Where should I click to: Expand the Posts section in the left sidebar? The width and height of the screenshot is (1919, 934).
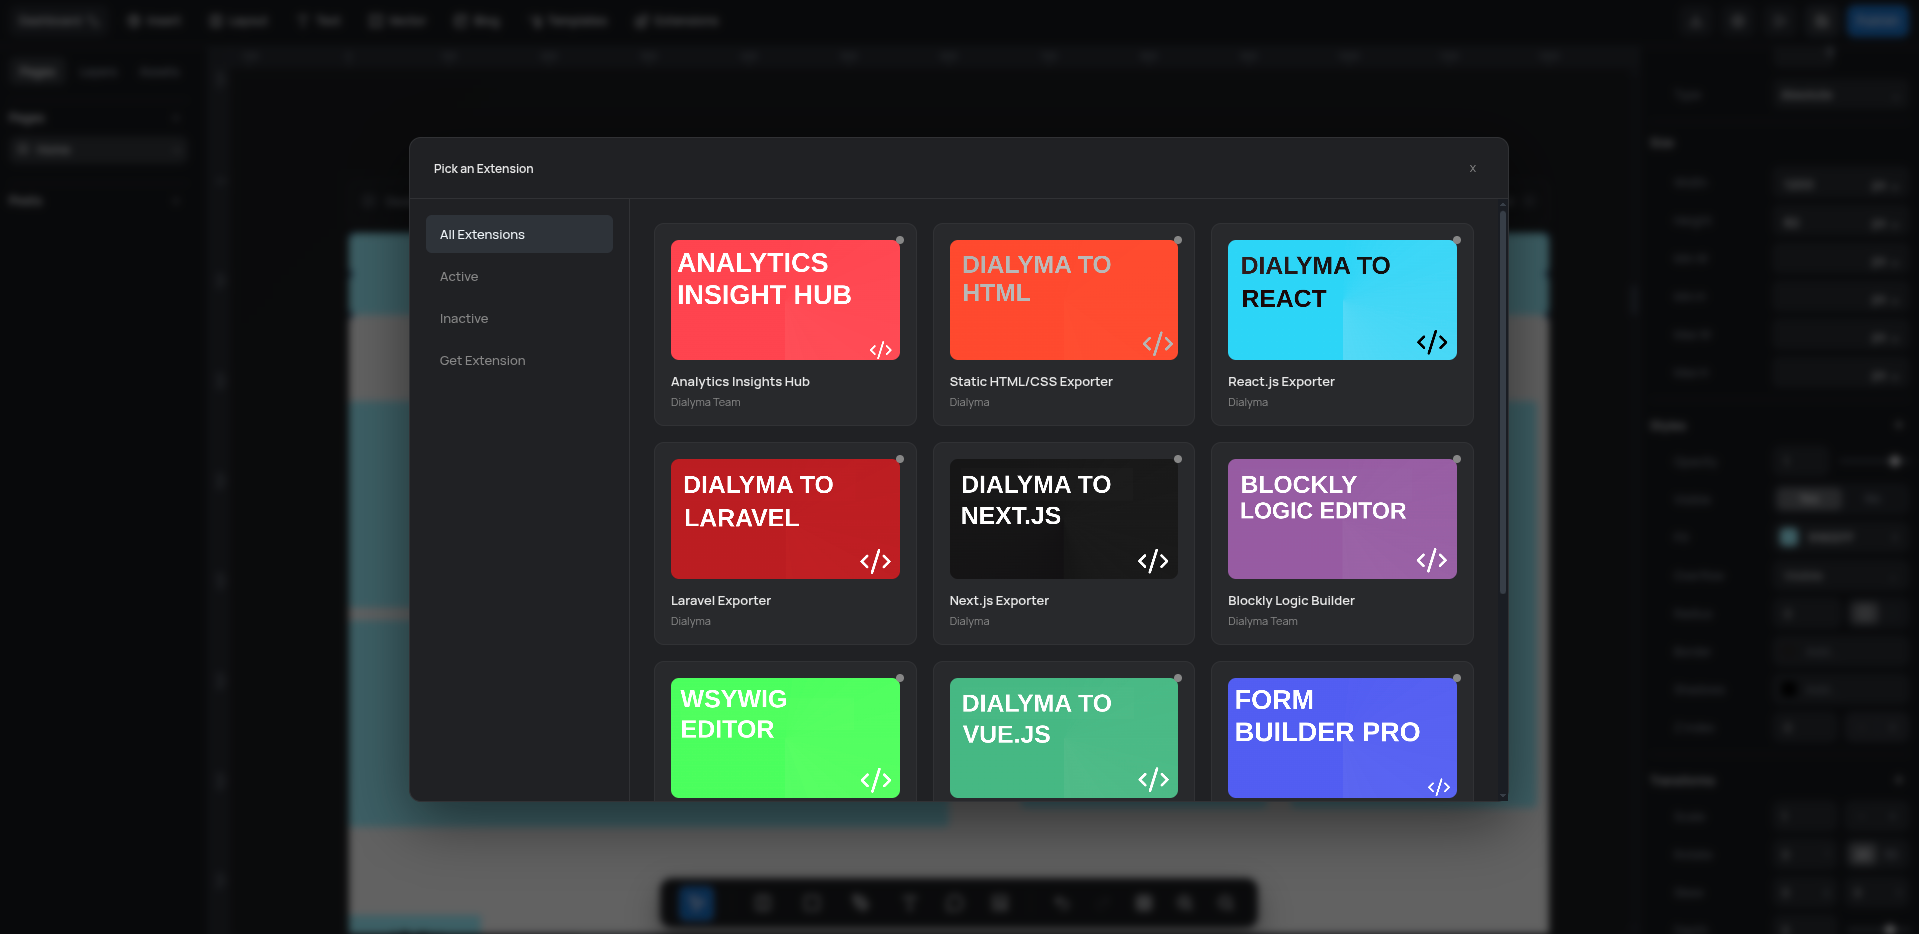pyautogui.click(x=176, y=200)
